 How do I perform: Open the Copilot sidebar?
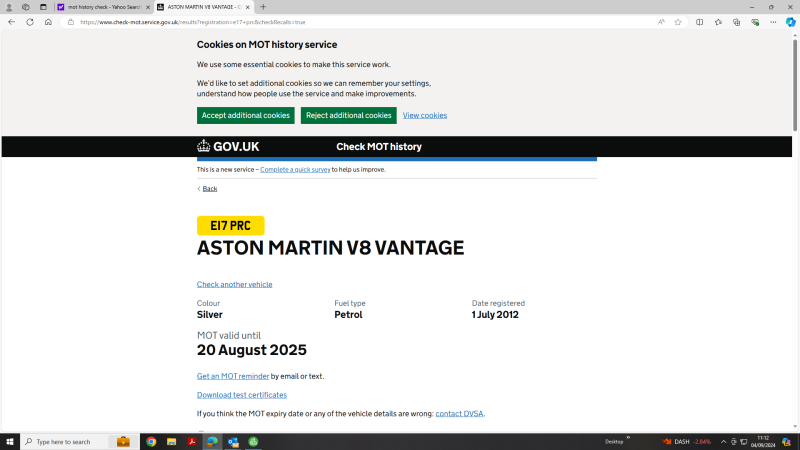790,22
